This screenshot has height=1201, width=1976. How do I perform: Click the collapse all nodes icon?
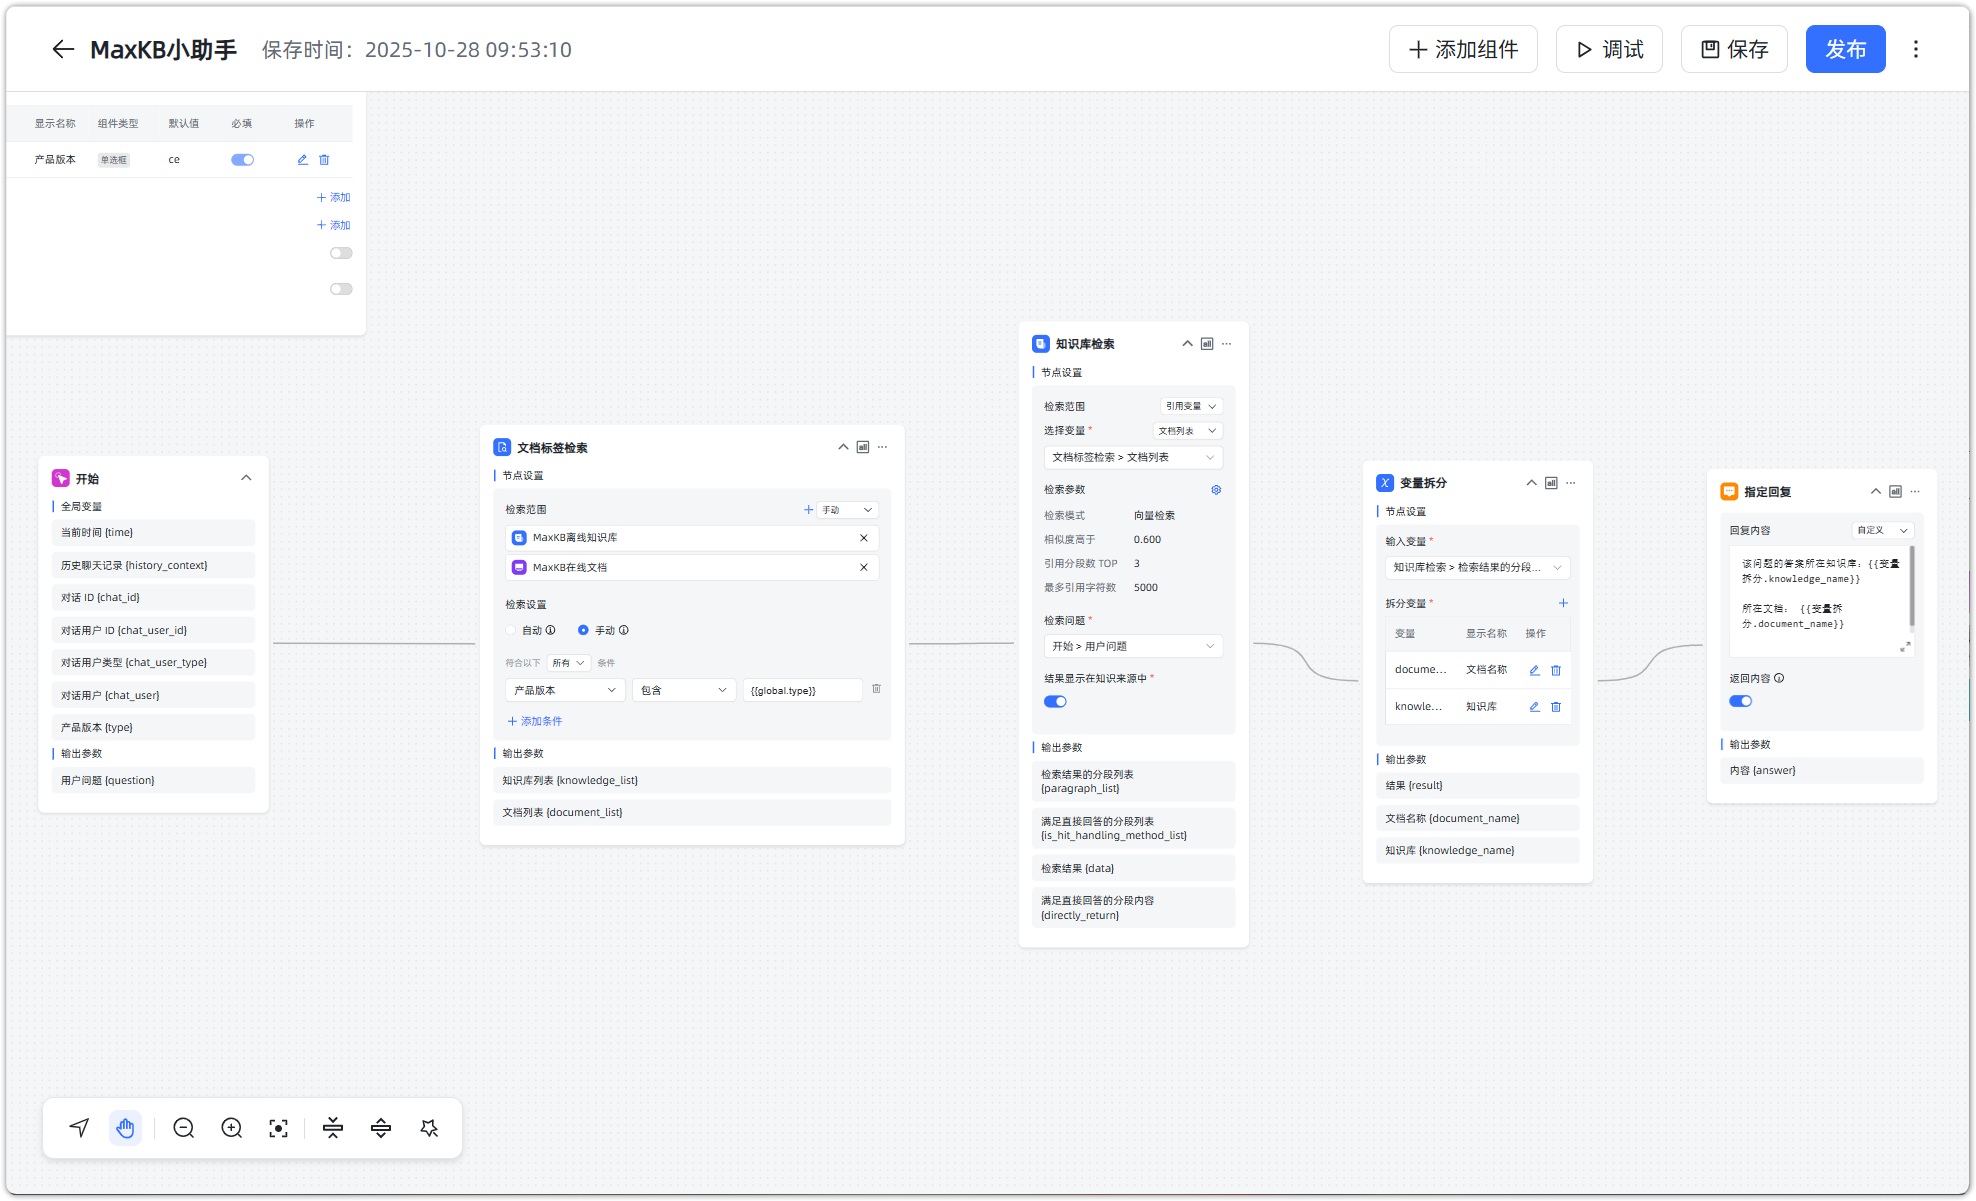(333, 1128)
